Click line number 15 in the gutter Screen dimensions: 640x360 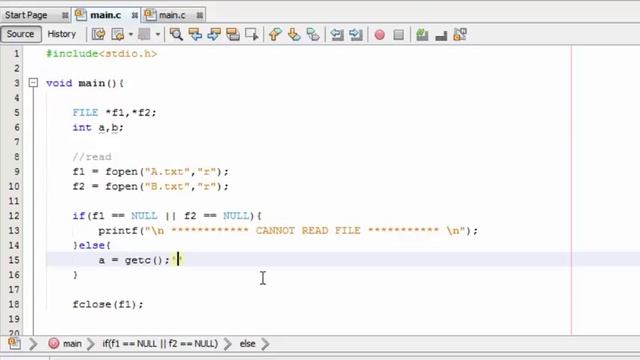(x=14, y=260)
